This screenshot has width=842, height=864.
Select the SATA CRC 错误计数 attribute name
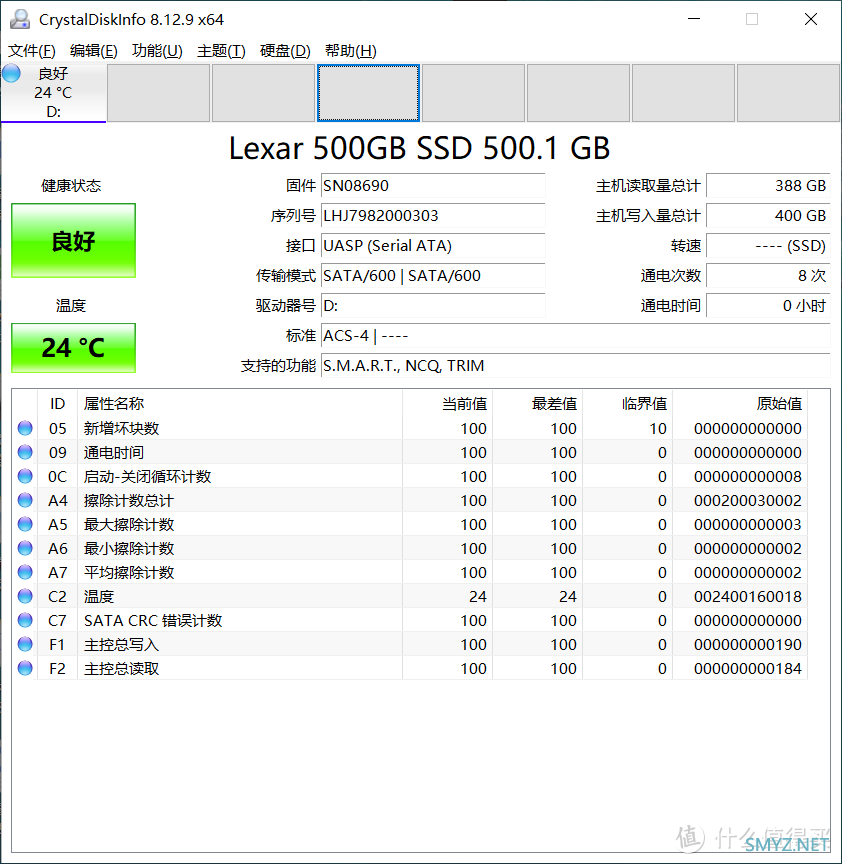click(x=153, y=620)
